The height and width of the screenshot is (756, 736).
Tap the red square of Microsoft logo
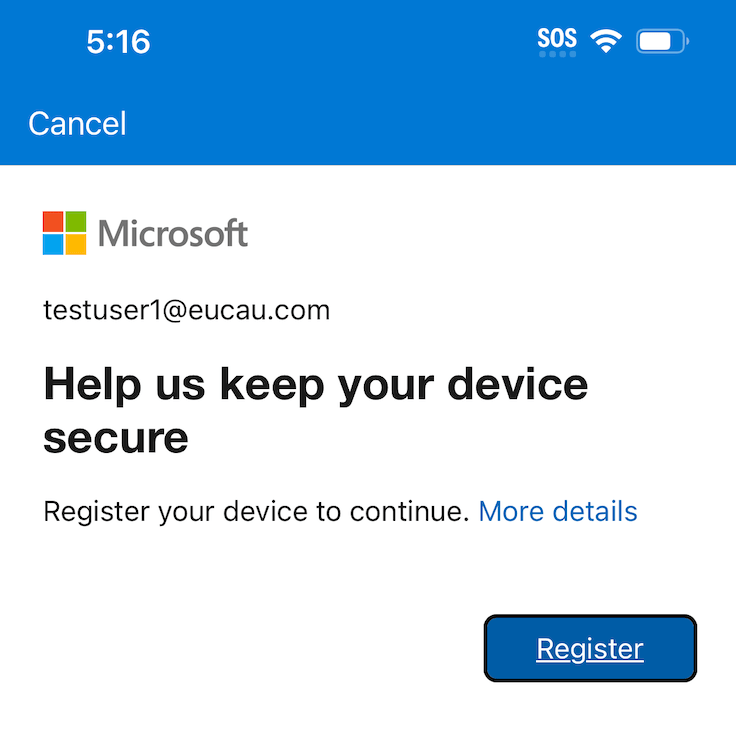click(53, 222)
